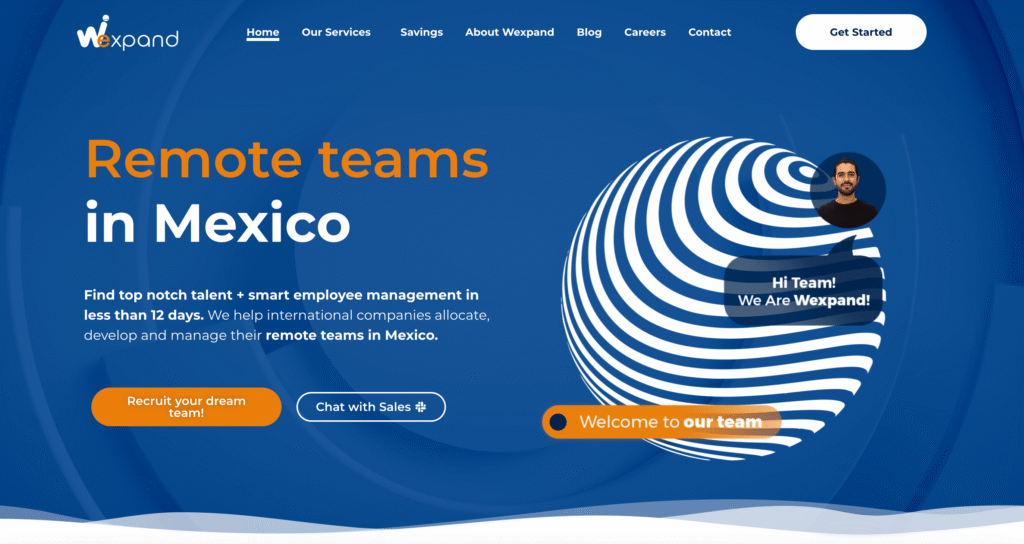Click the Wexpand logo
The height and width of the screenshot is (544, 1024).
(127, 33)
